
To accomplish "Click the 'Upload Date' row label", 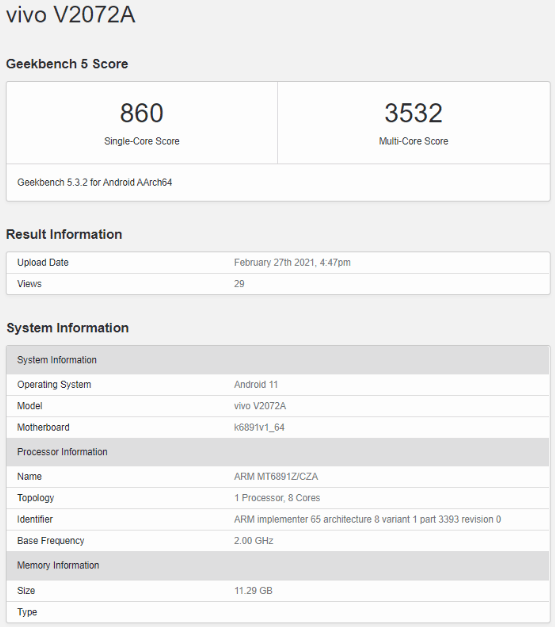I will (43, 263).
